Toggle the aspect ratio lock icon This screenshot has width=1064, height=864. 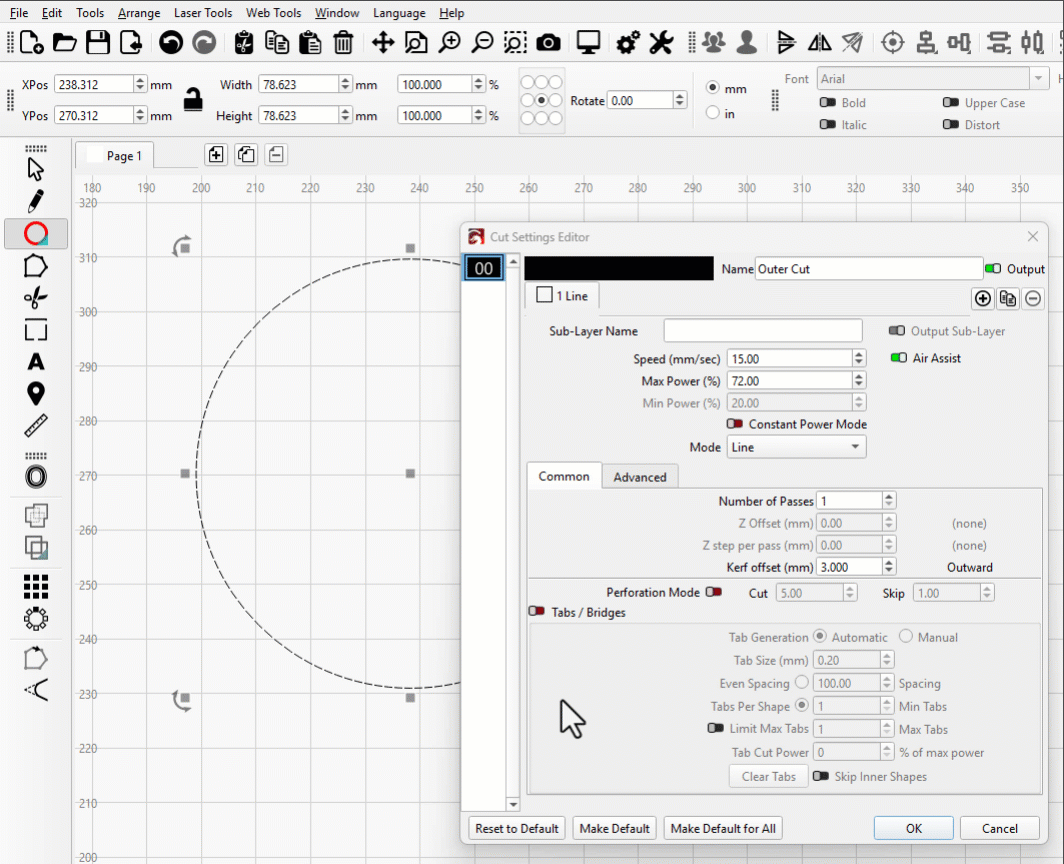click(x=193, y=100)
